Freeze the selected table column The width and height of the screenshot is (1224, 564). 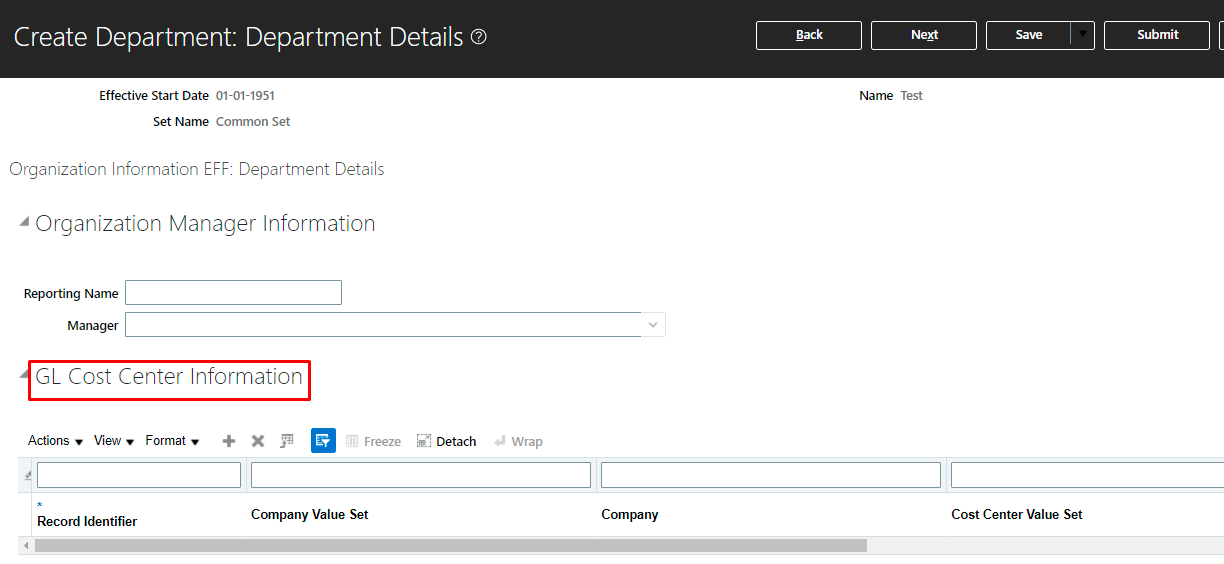pos(373,441)
